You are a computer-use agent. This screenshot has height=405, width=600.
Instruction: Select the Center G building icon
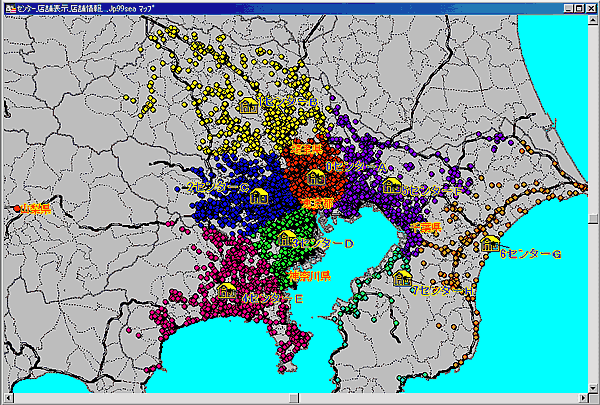point(490,243)
